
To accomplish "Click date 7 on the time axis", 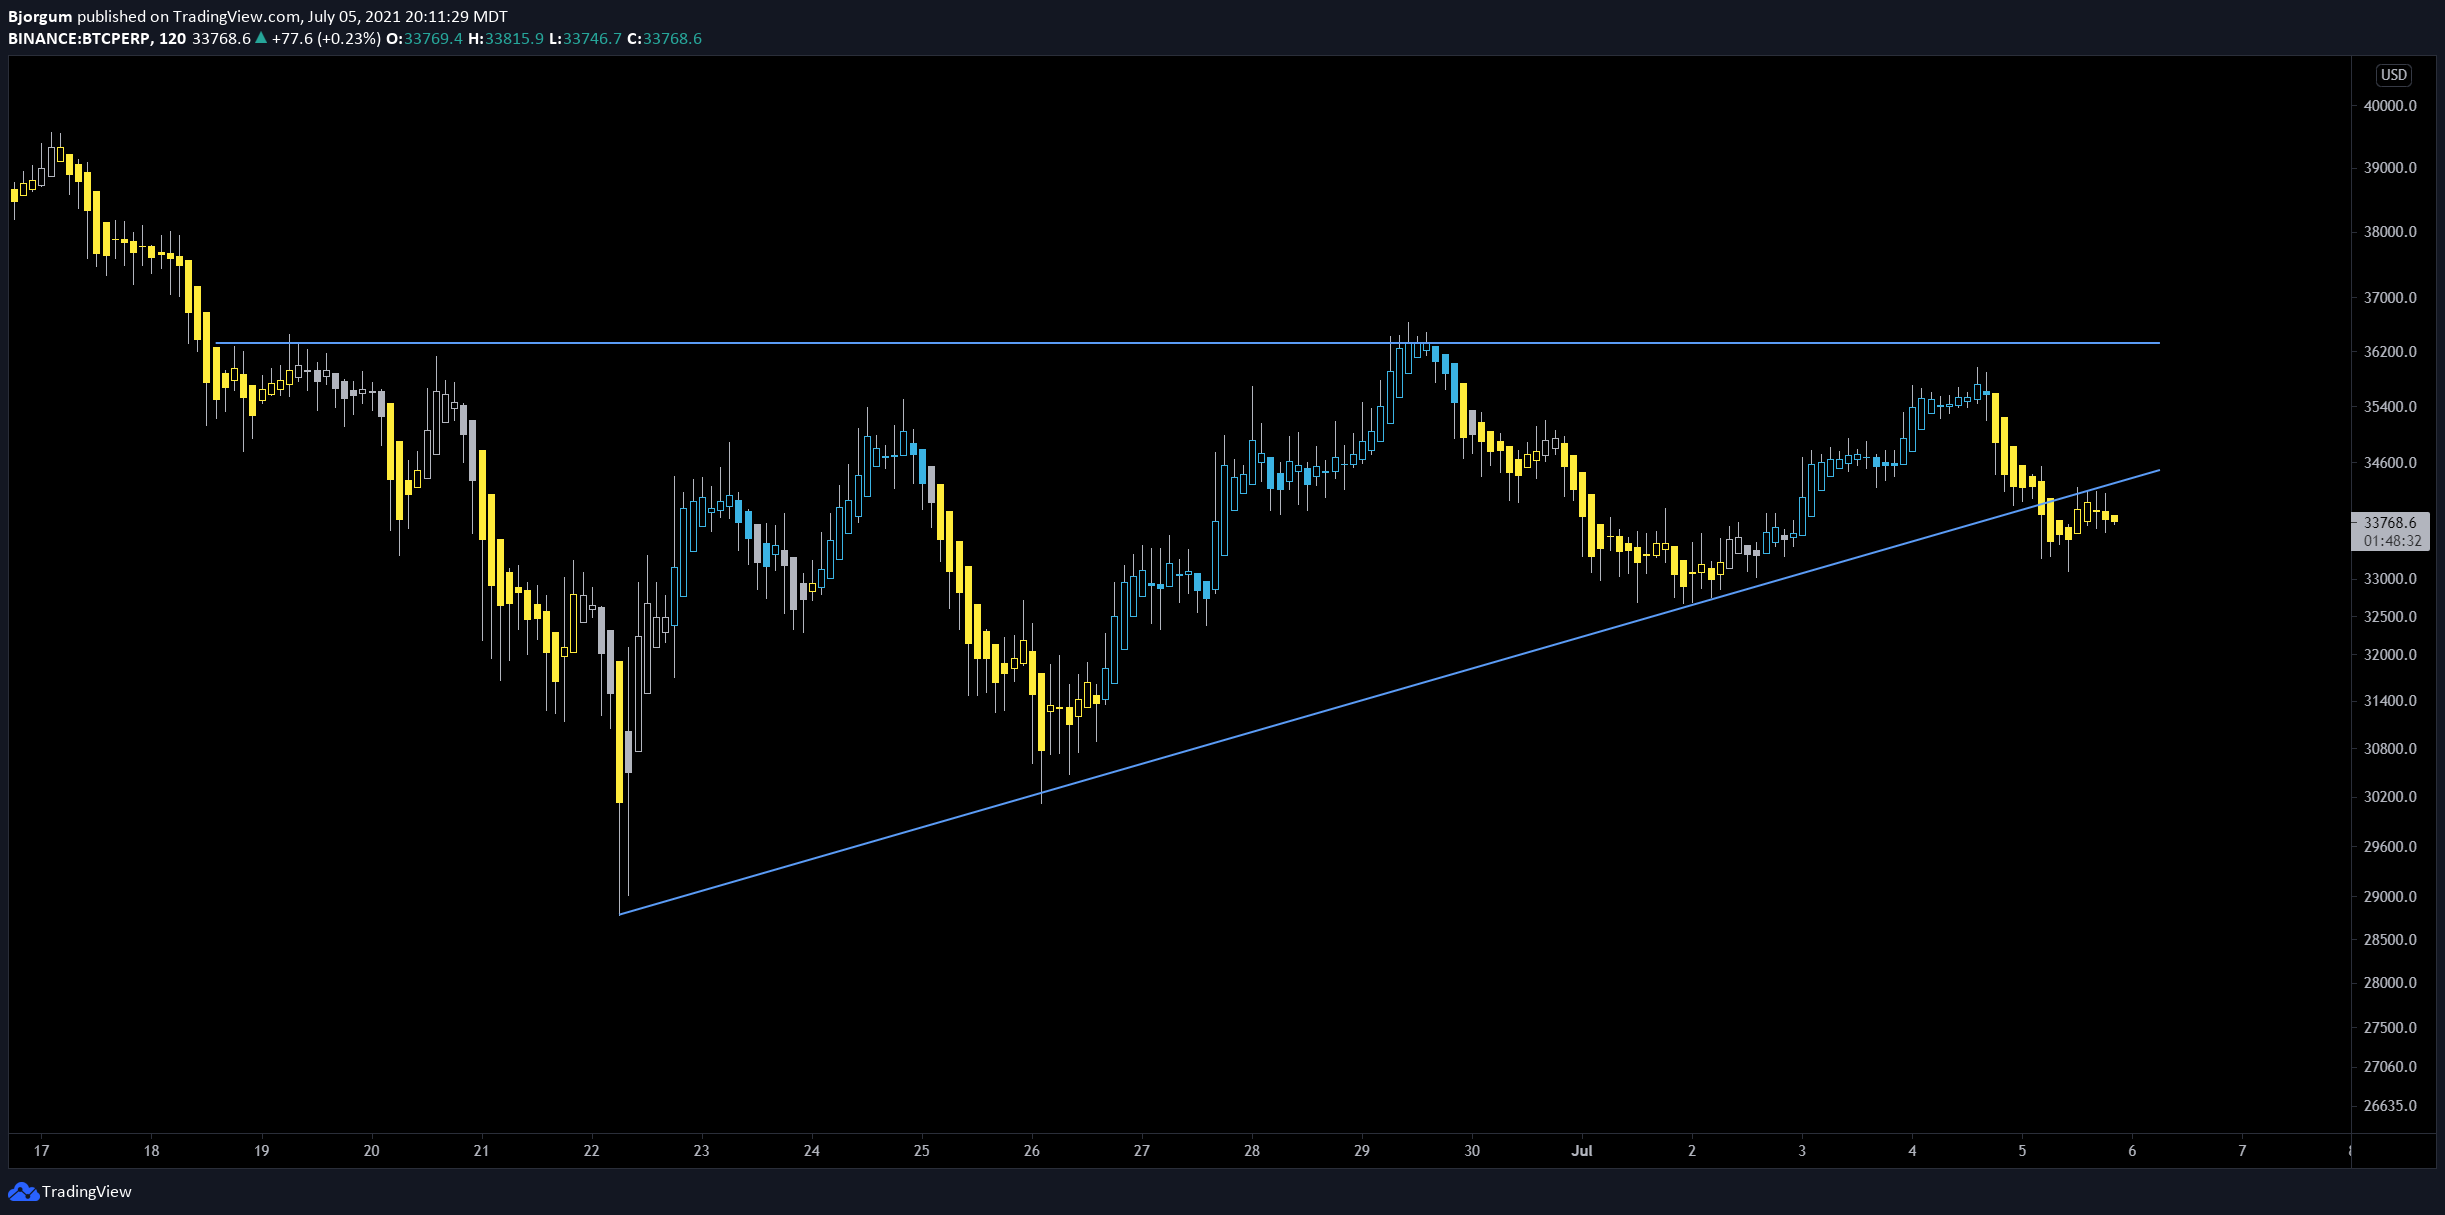I will click(x=2242, y=1151).
